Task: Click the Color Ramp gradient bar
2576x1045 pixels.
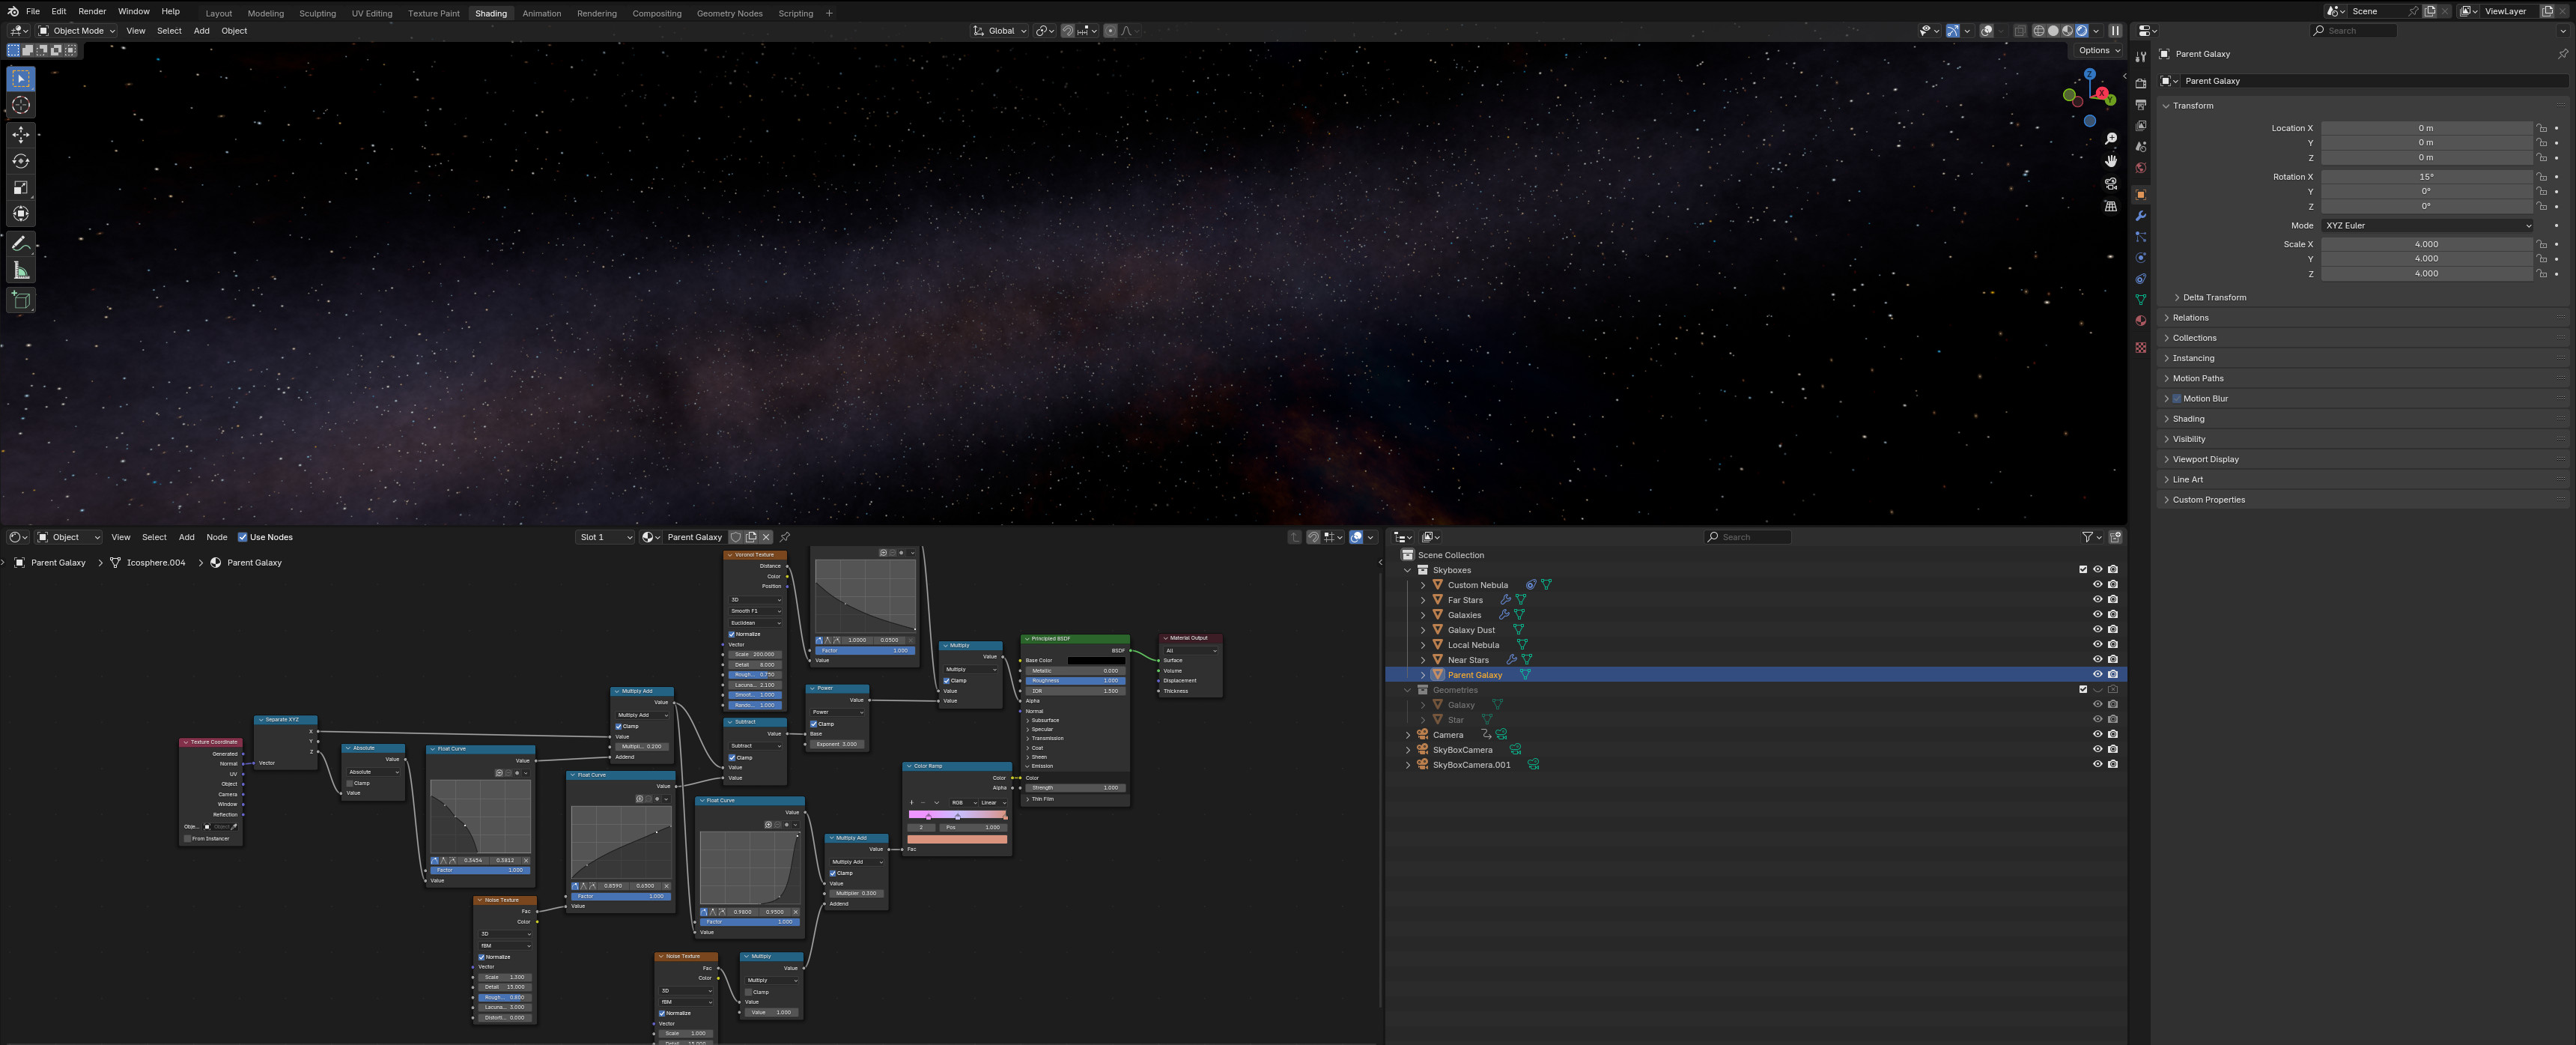Action: pos(957,815)
